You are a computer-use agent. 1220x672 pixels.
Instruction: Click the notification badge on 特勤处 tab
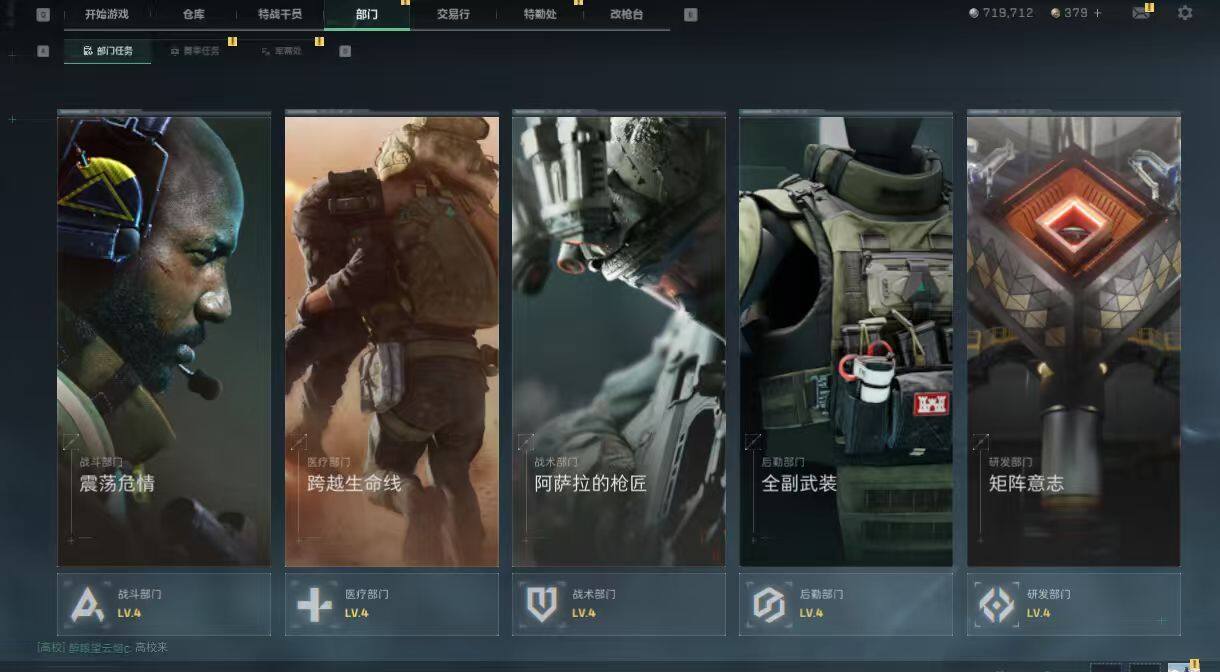[578, 4]
